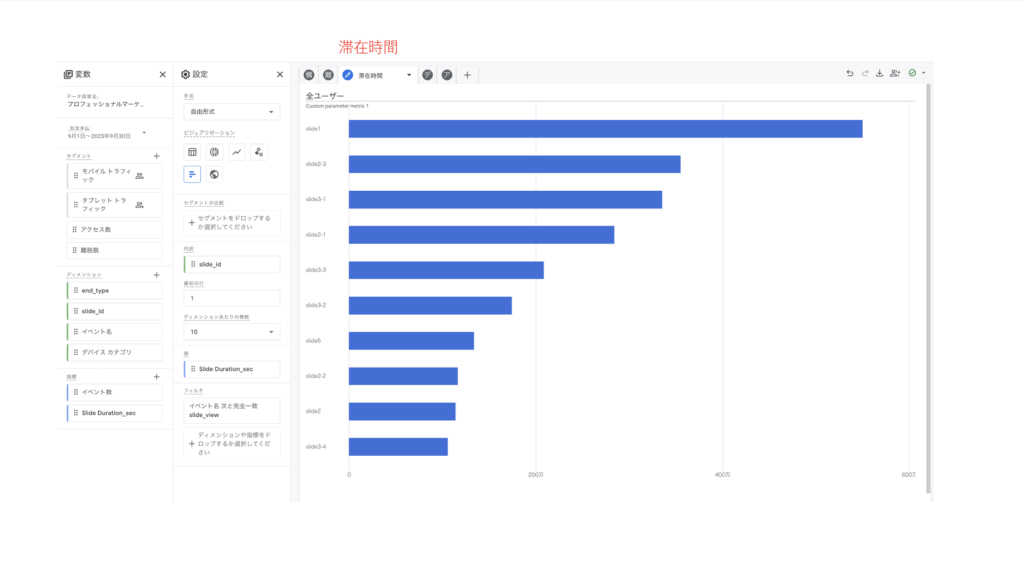Add a new segment with plus icon

(156, 156)
